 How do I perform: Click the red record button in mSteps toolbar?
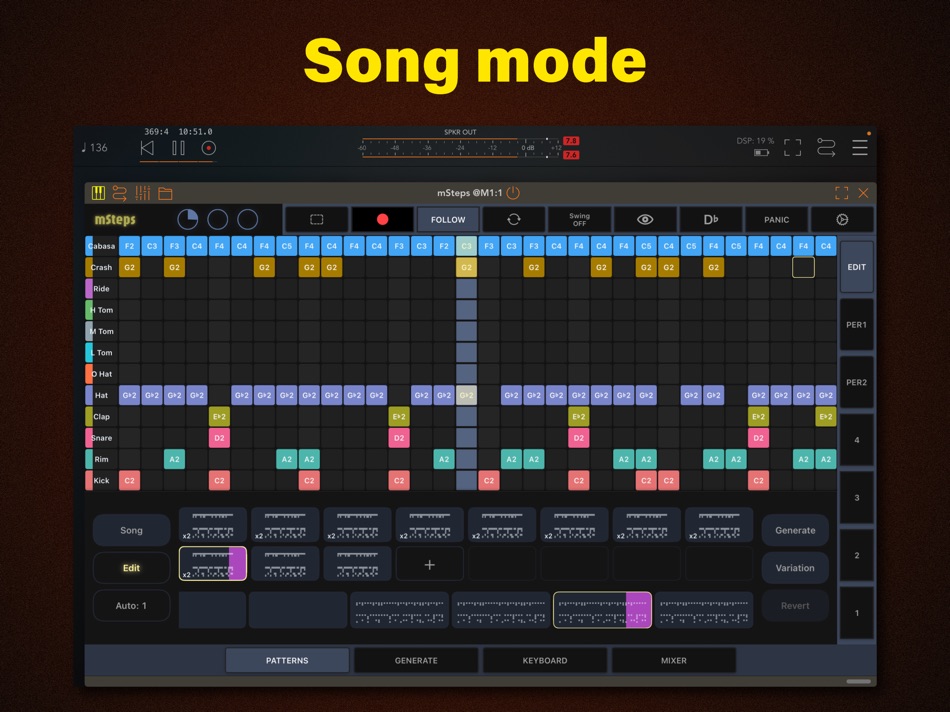[382, 219]
